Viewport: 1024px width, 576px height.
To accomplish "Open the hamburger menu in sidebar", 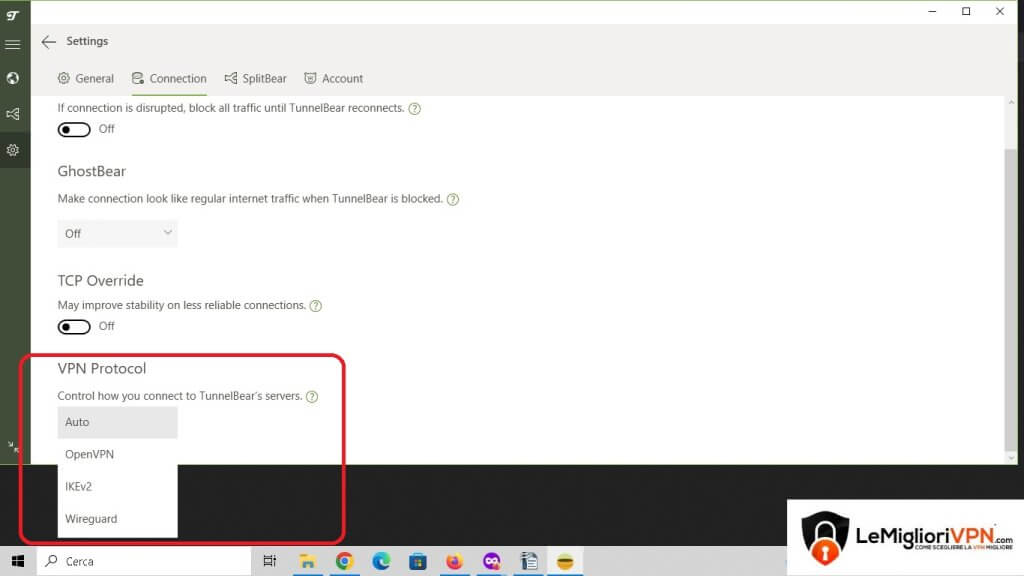I will [x=12, y=44].
